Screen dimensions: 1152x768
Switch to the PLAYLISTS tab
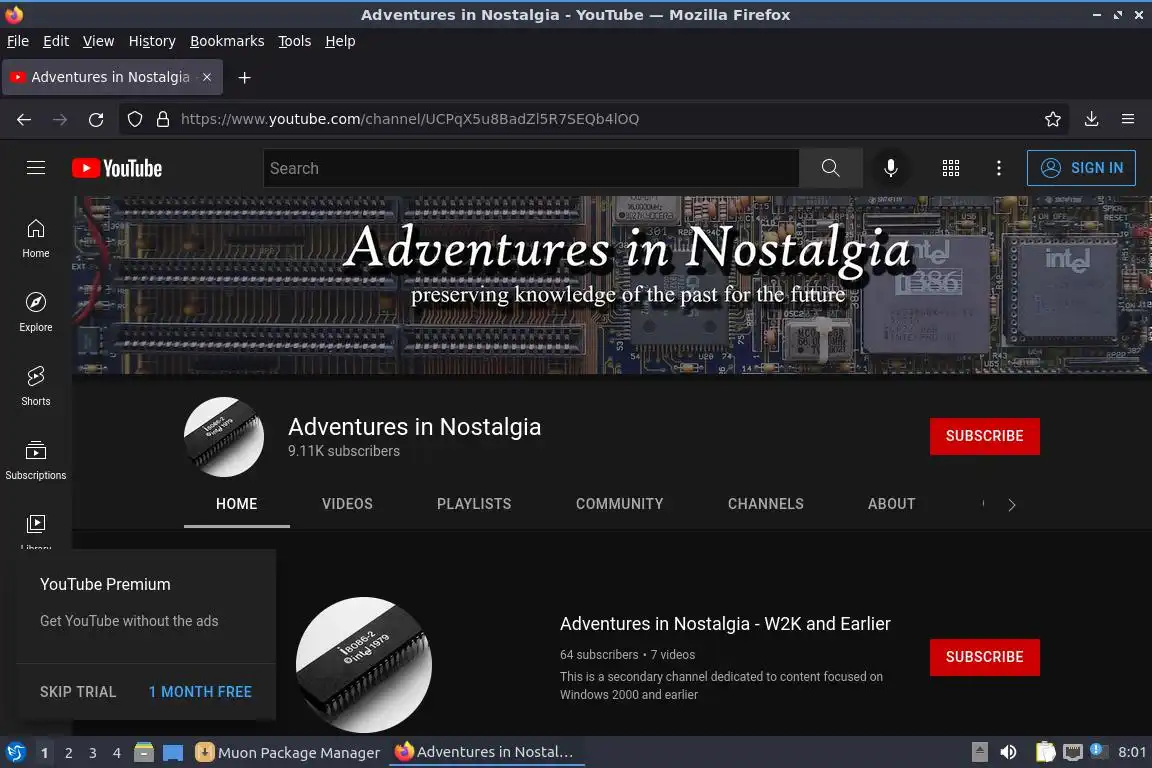(474, 504)
